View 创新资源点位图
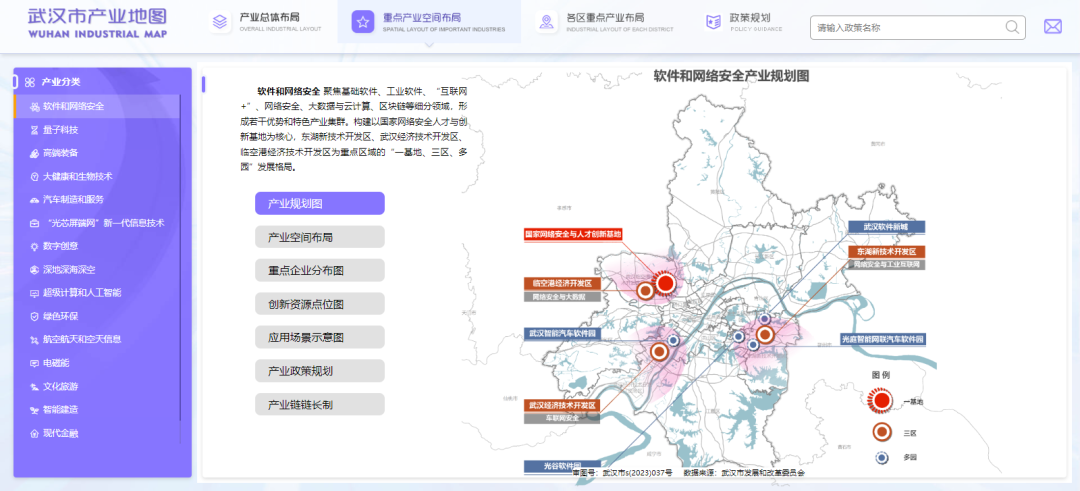 (320, 304)
